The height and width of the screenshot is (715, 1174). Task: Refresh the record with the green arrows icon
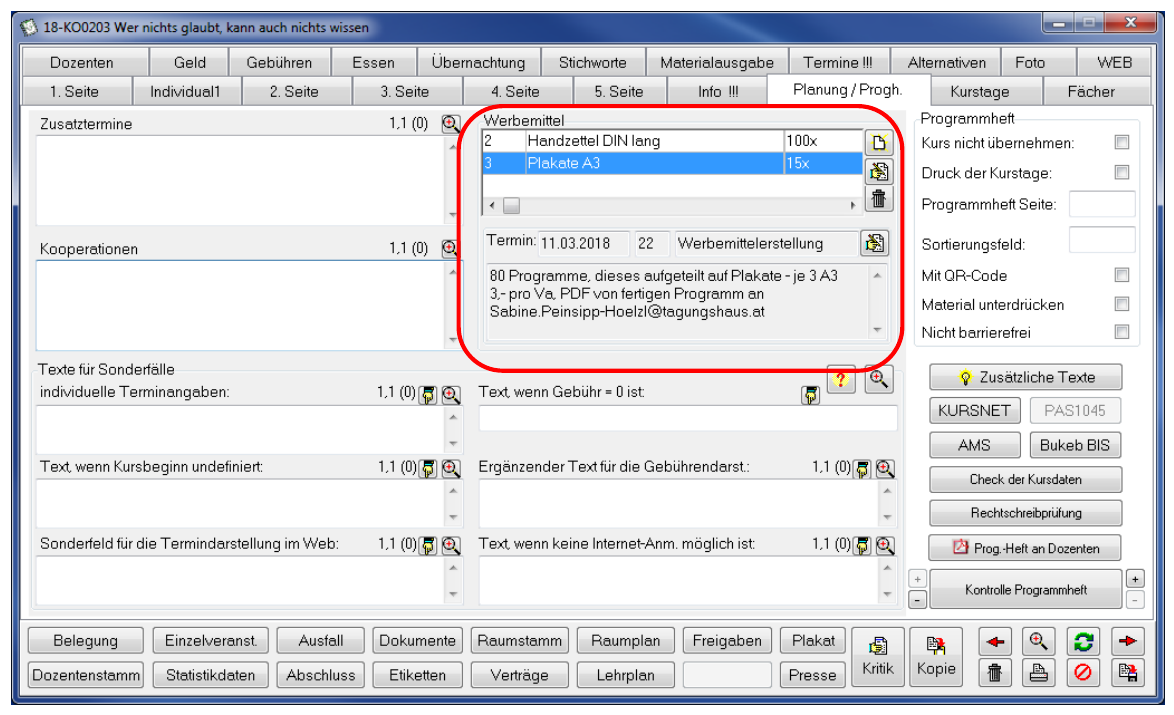coord(1083,642)
